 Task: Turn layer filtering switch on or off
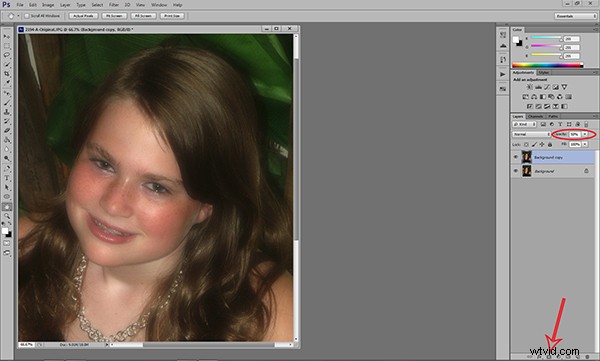coord(586,124)
